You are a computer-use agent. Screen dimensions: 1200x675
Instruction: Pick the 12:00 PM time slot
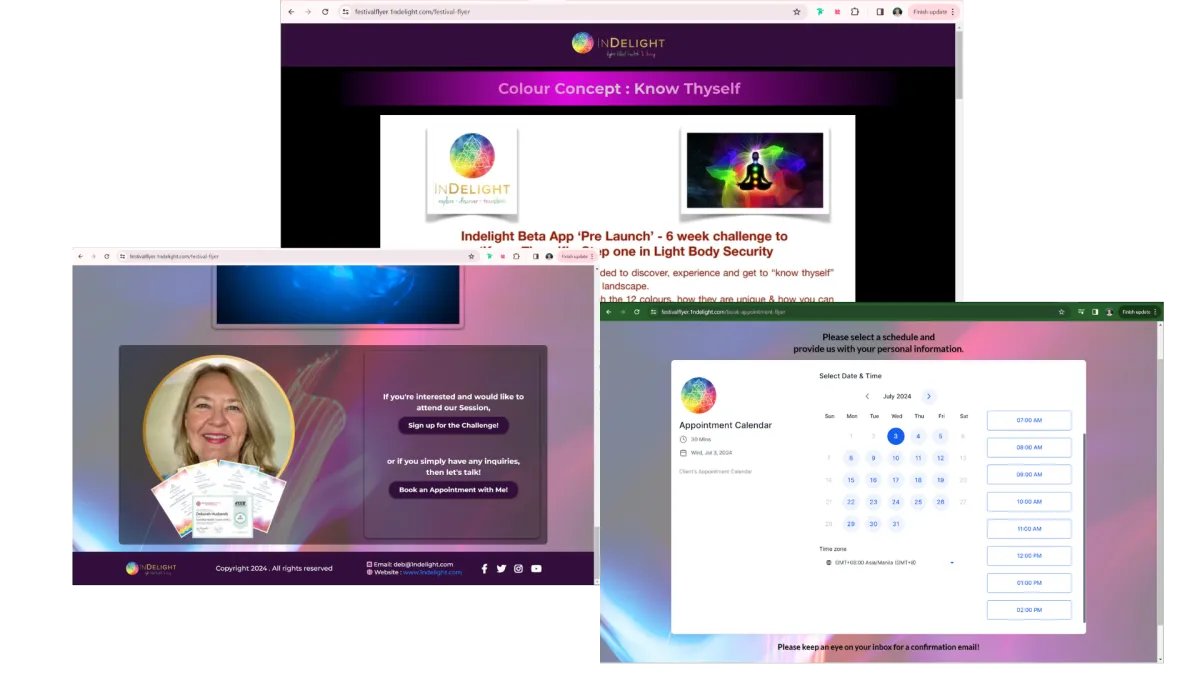click(1029, 555)
